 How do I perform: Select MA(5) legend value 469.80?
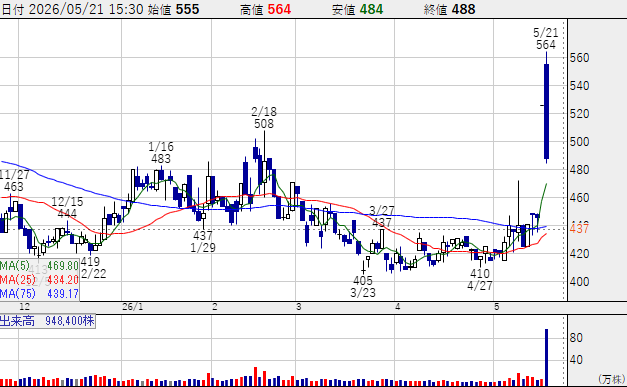[x=63, y=266]
